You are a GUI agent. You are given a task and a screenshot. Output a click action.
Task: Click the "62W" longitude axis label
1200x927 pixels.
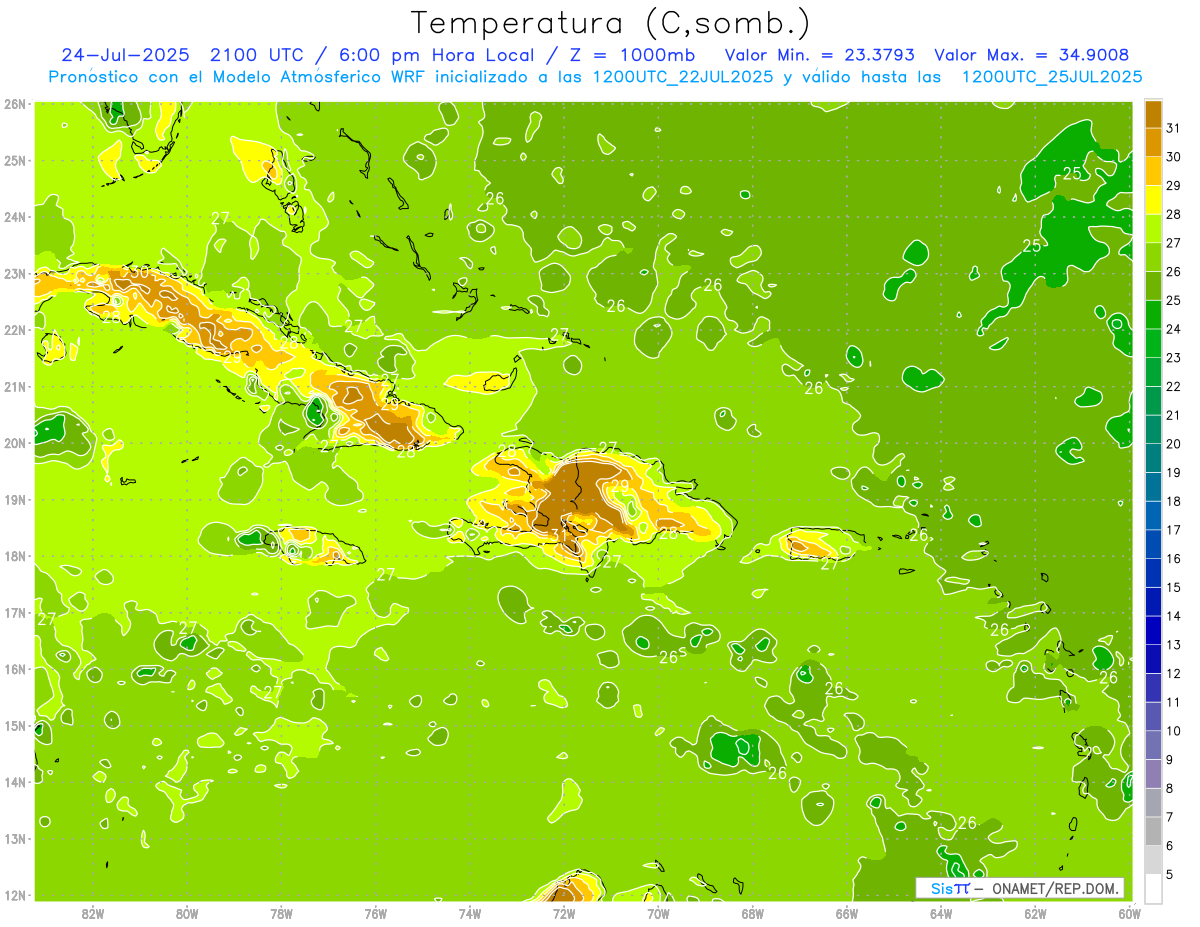coord(1035,913)
